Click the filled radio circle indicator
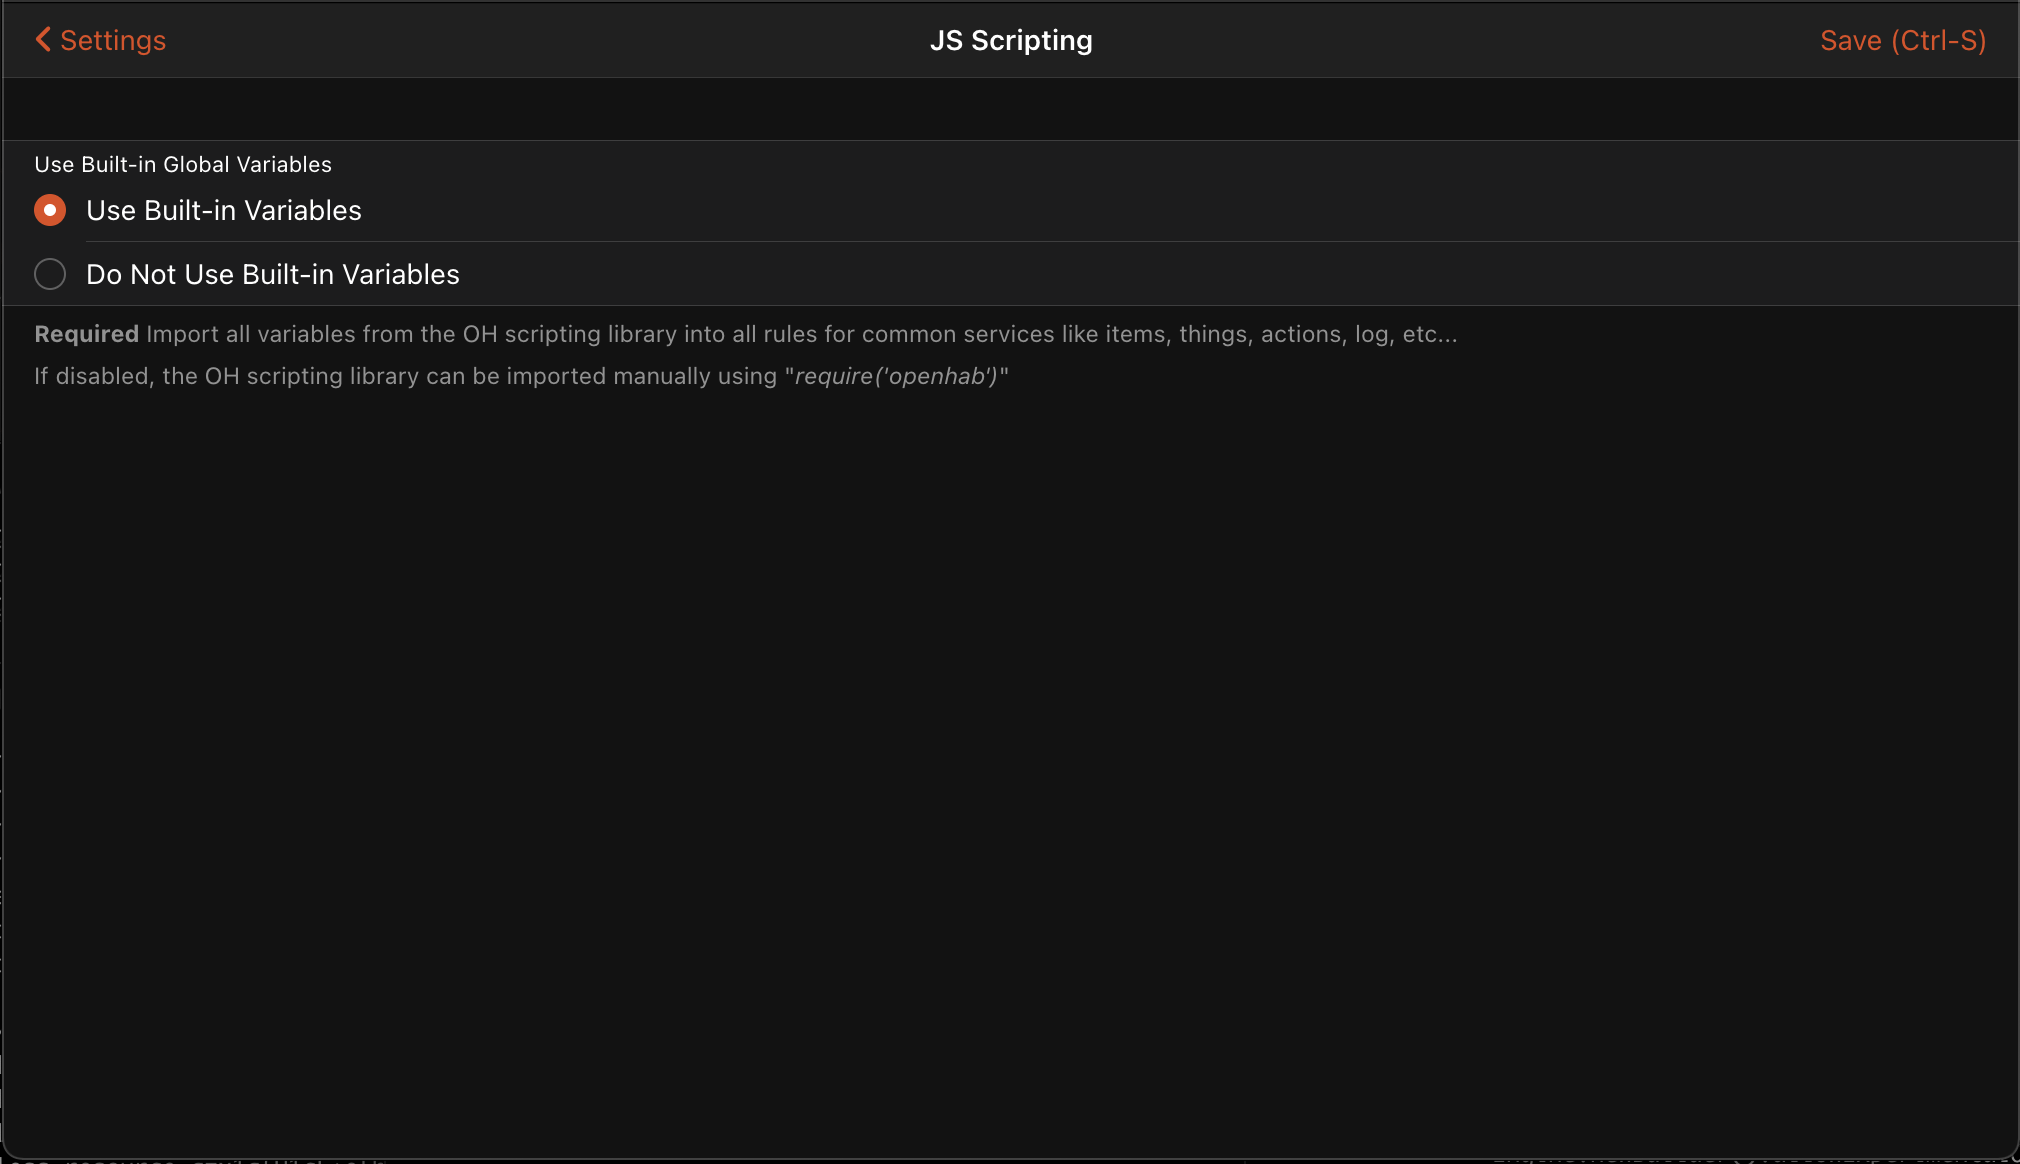This screenshot has height=1164, width=2020. 50,210
